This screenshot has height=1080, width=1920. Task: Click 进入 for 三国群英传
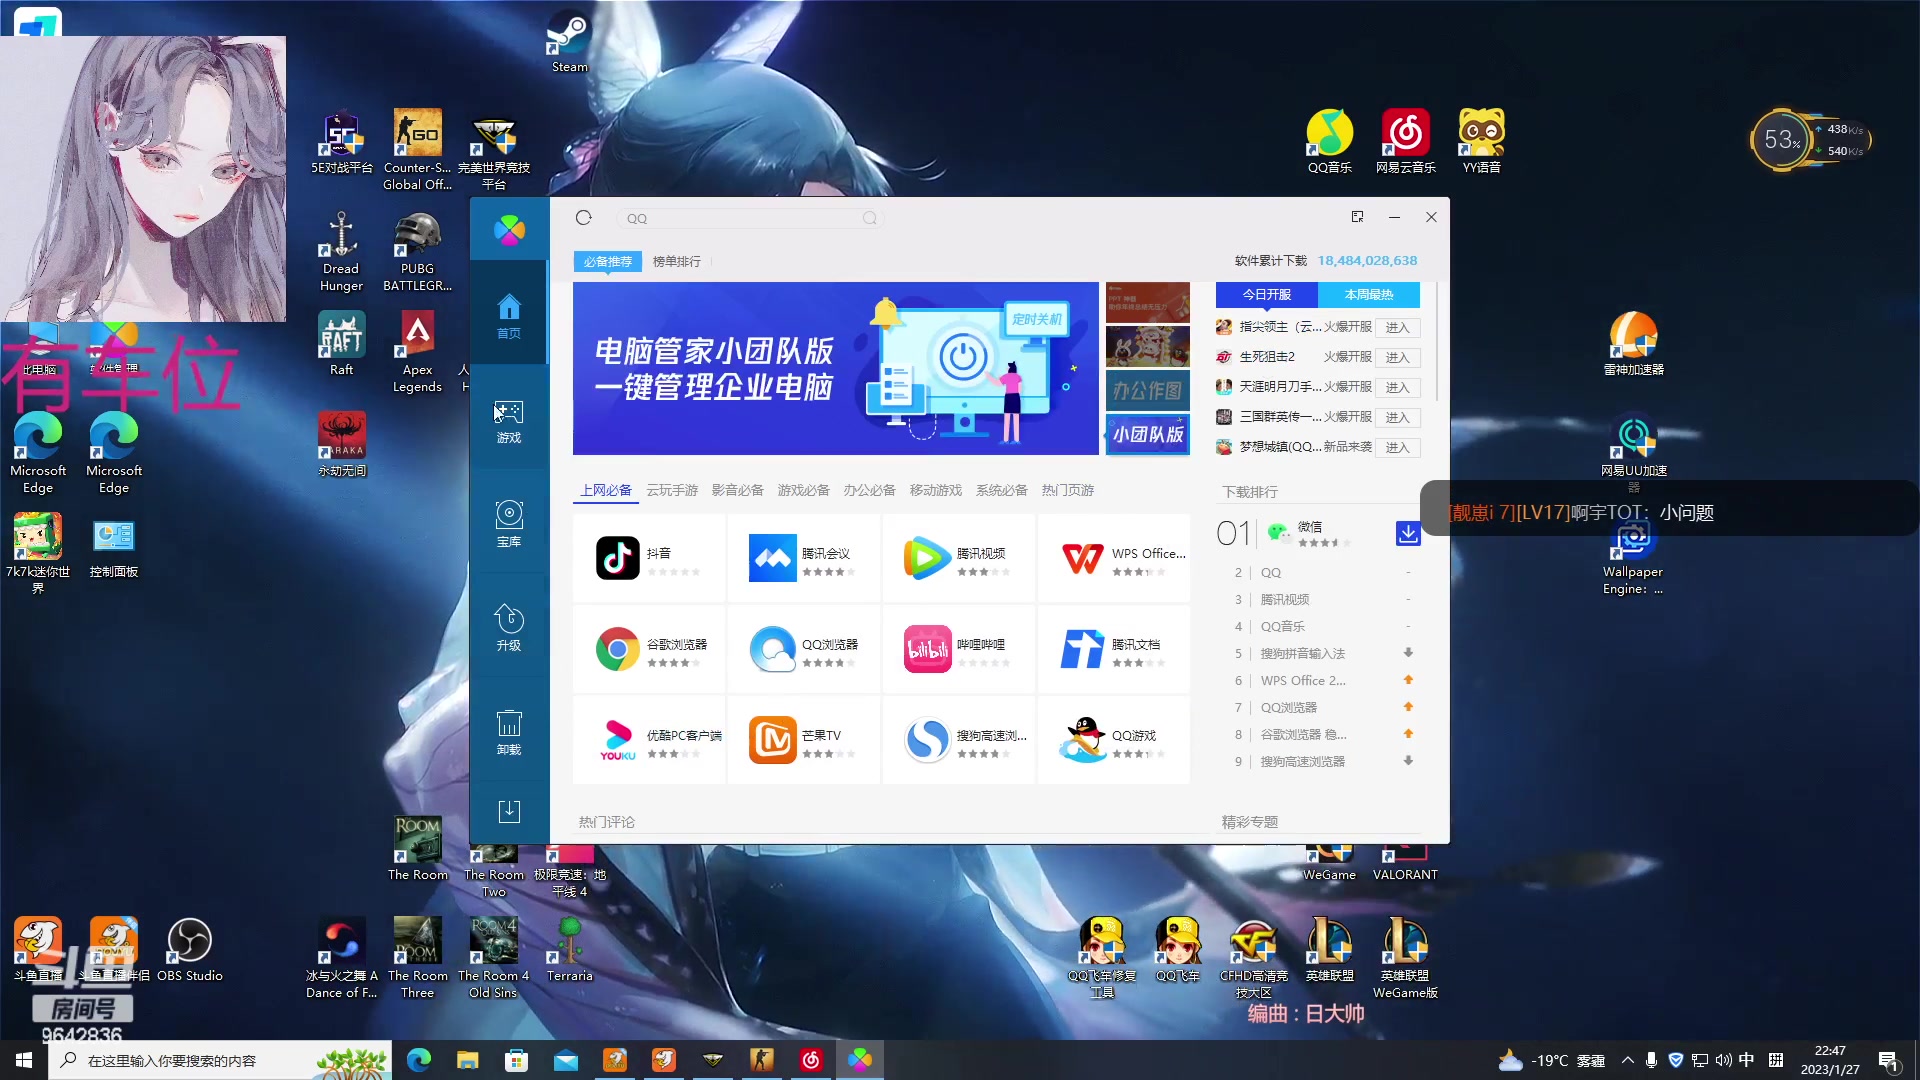pos(1397,417)
